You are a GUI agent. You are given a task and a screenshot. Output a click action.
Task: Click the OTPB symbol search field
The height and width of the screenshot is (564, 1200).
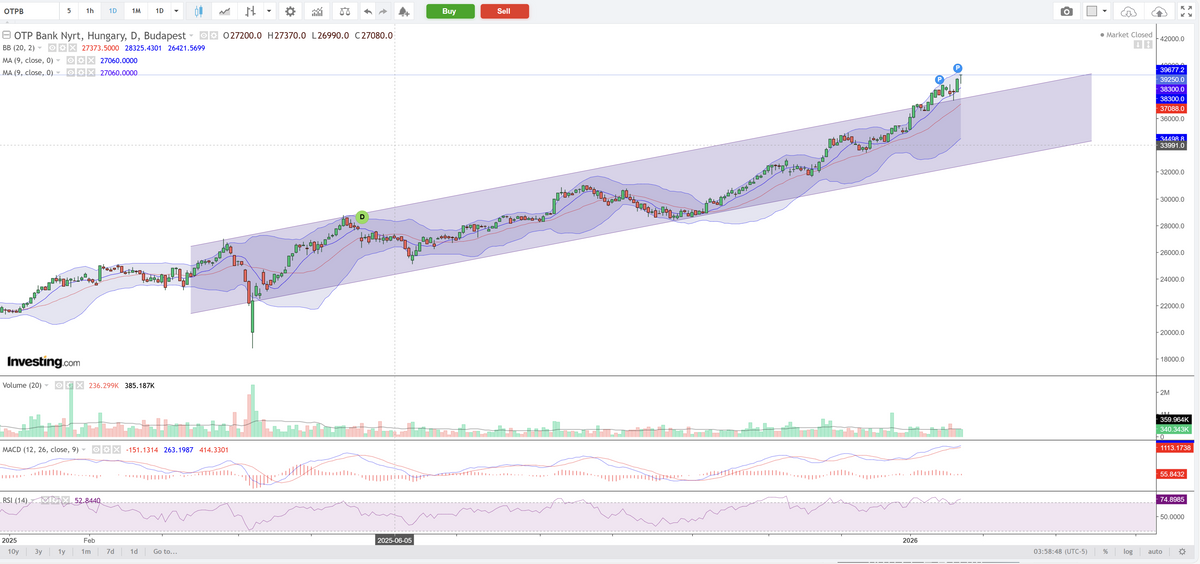point(28,11)
